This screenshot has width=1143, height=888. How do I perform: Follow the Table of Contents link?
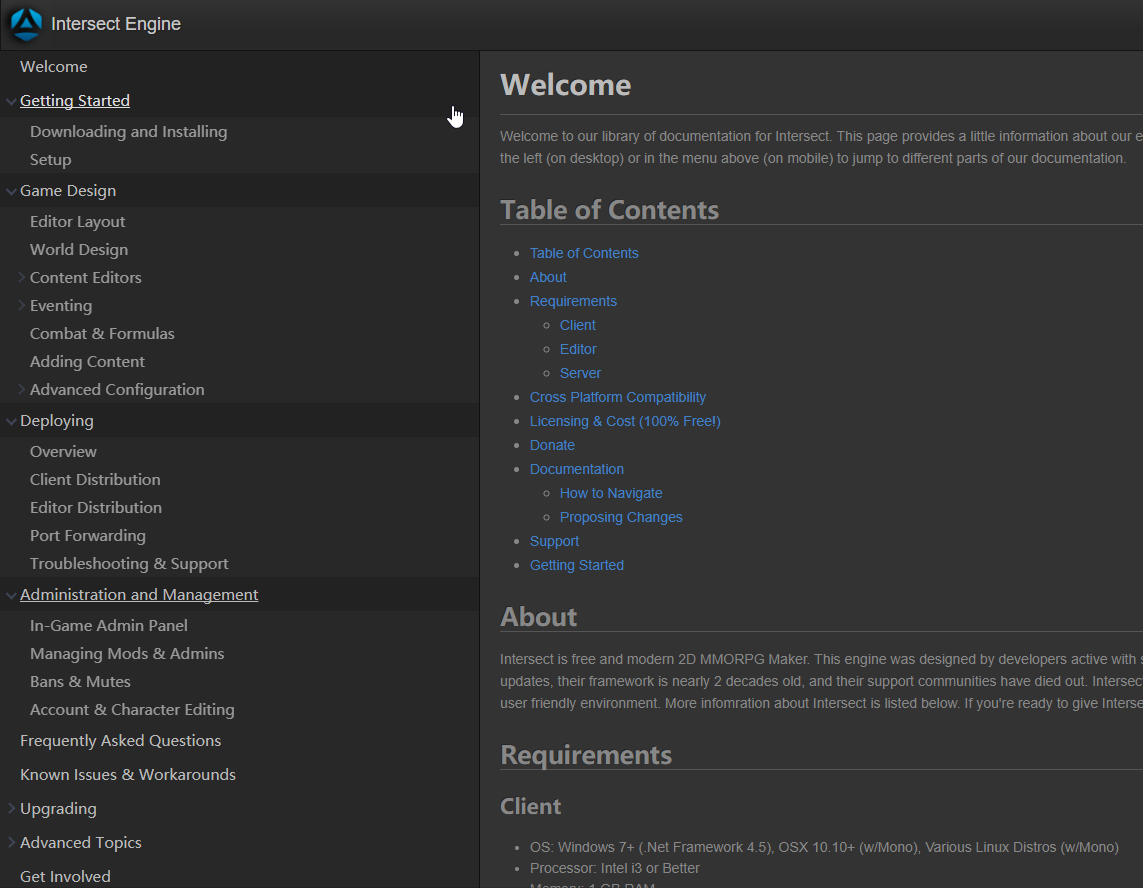(x=584, y=253)
